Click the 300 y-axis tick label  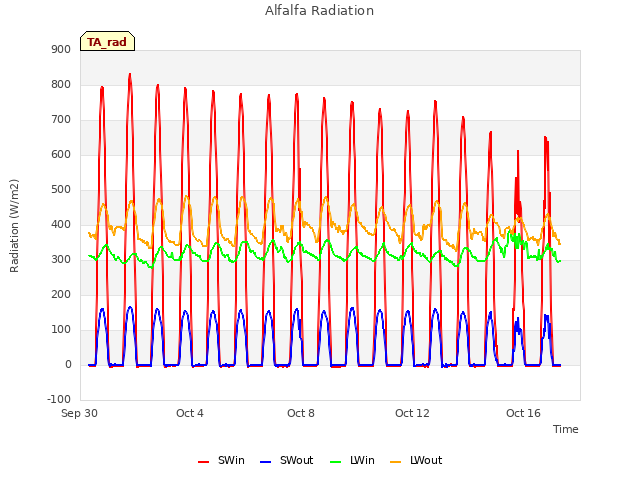(61, 260)
